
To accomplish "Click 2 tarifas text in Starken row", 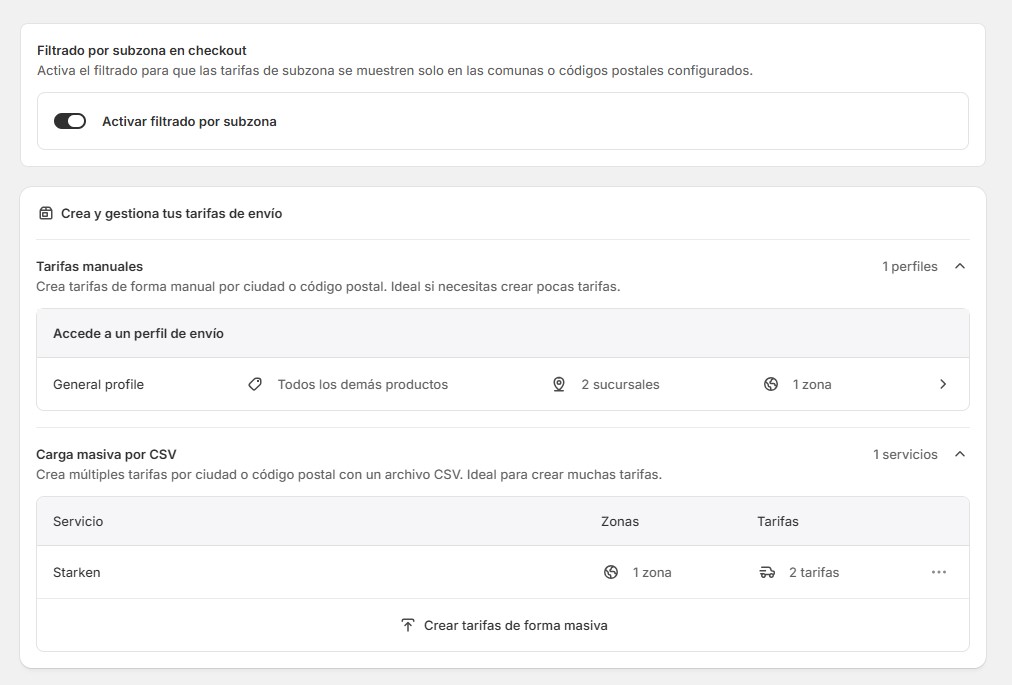I will [814, 572].
